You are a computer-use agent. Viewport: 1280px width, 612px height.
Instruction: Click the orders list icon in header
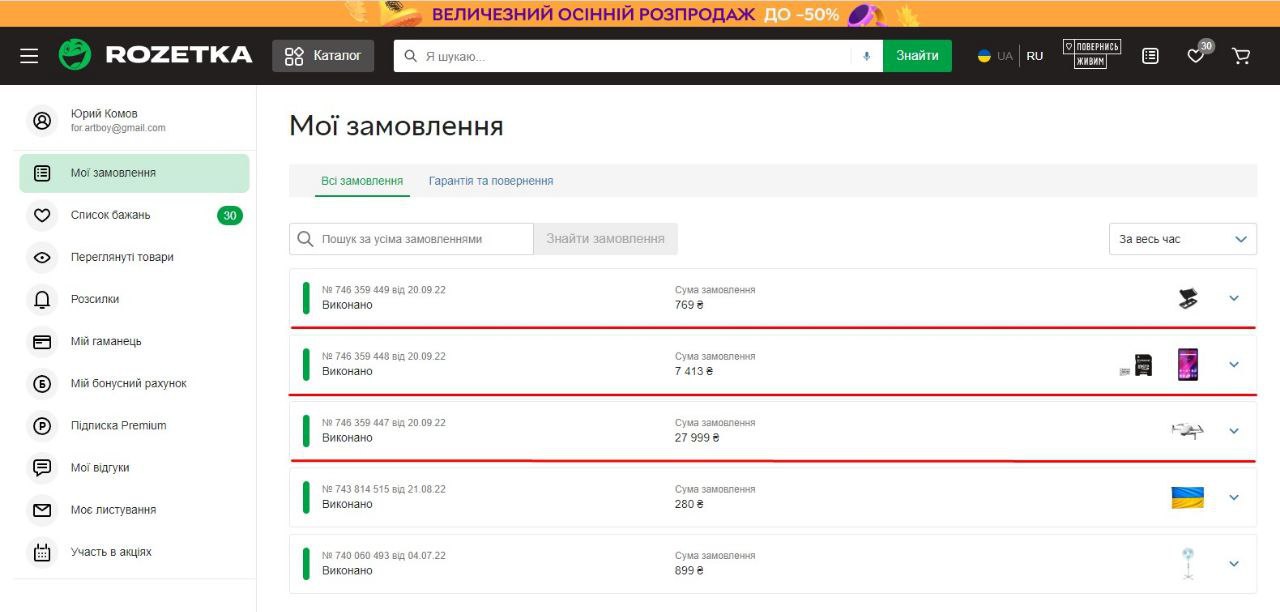pyautogui.click(x=1150, y=56)
